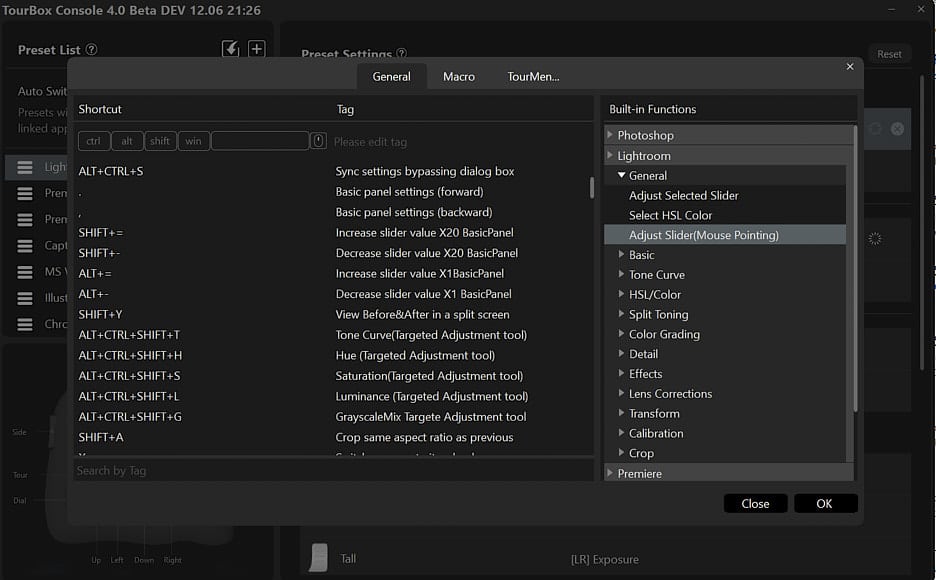Expand the Lens Corrections subgroup
The image size is (936, 580).
[x=621, y=393]
